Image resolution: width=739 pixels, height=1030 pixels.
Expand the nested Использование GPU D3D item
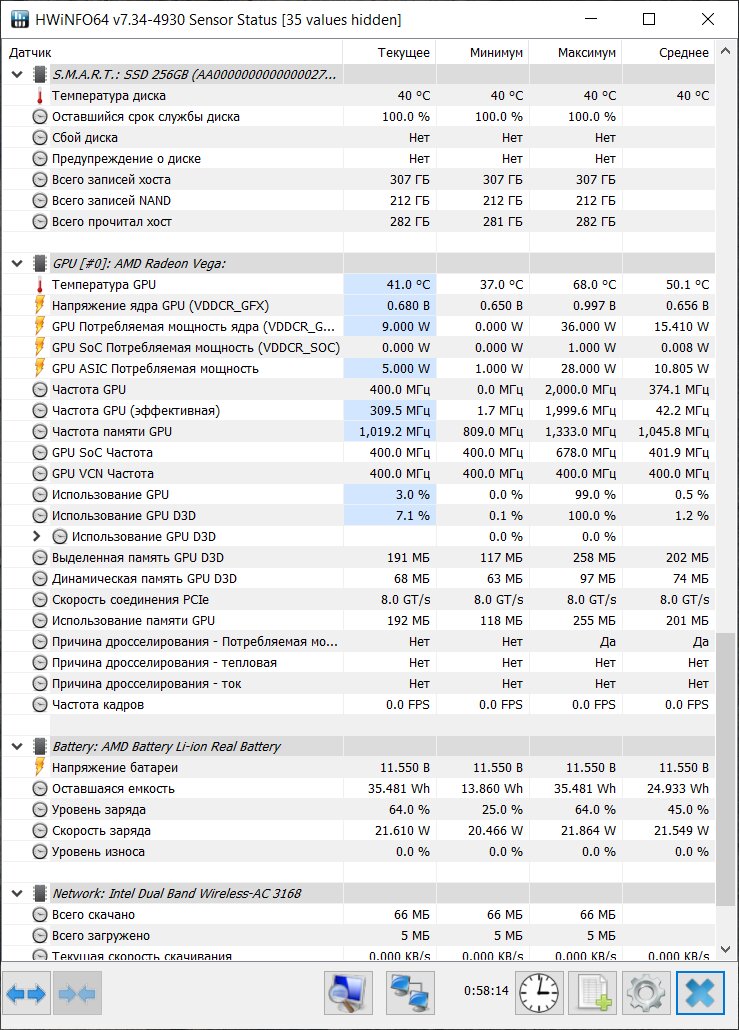(37, 537)
